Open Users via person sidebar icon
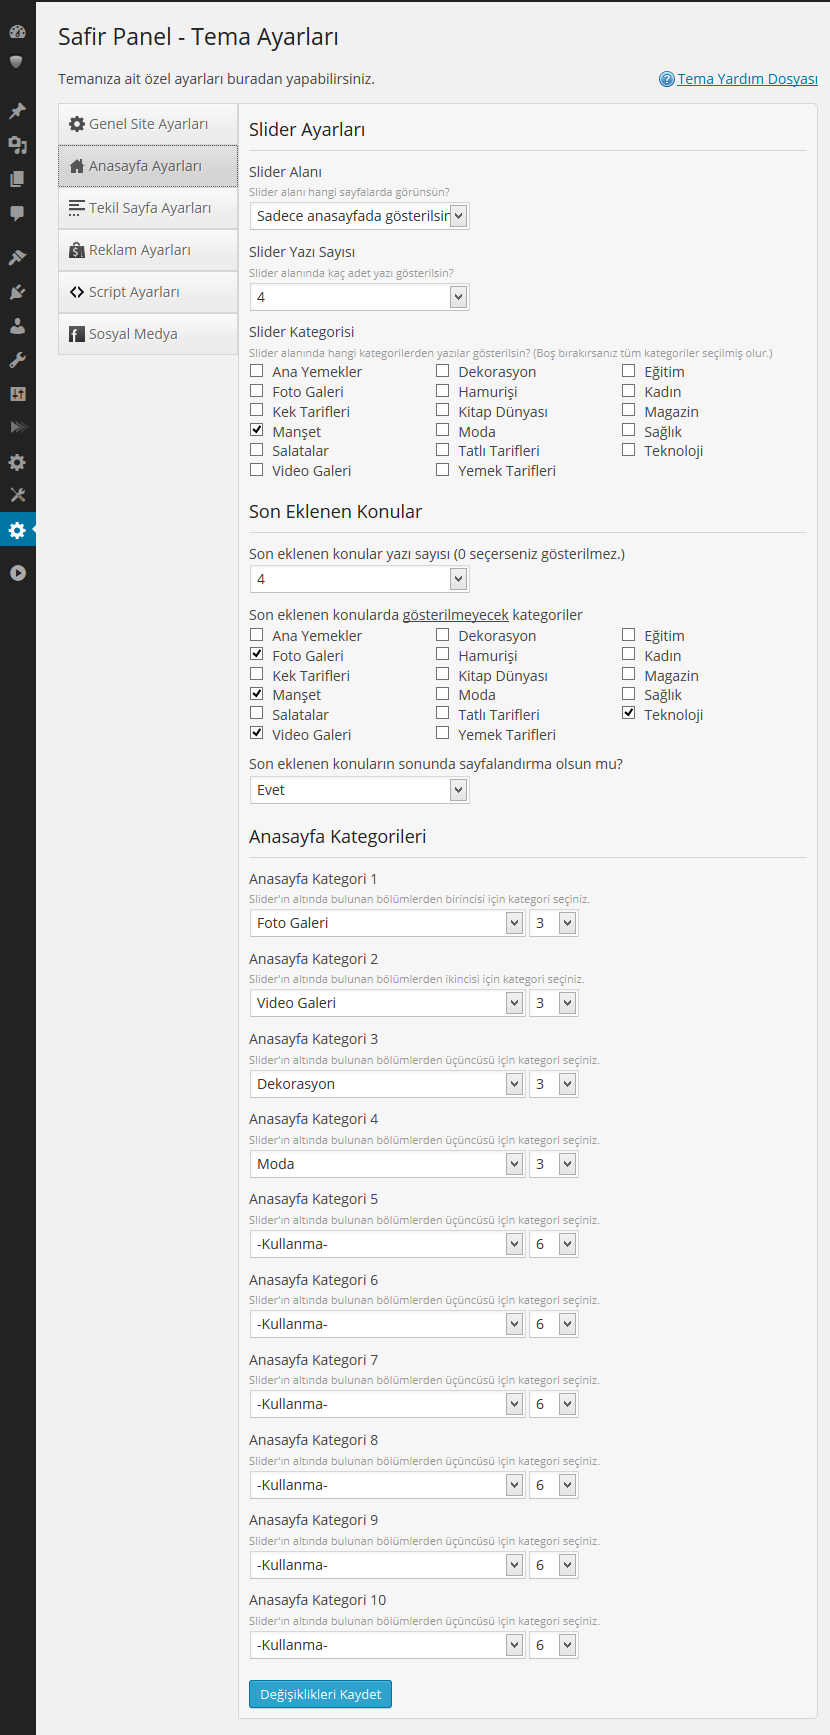The image size is (830, 1735). click(x=17, y=326)
